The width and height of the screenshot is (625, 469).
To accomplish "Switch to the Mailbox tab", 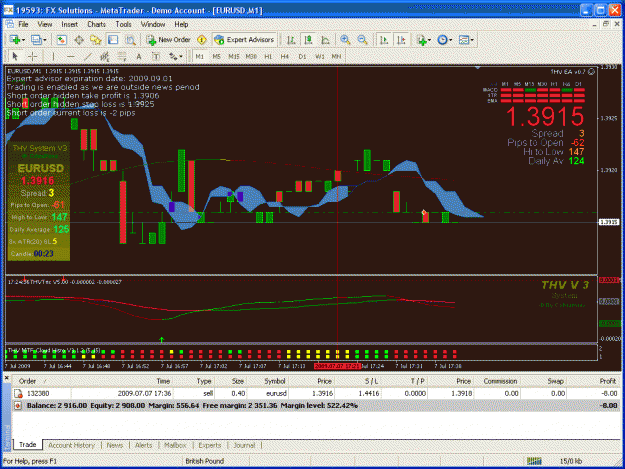I will pyautogui.click(x=175, y=445).
